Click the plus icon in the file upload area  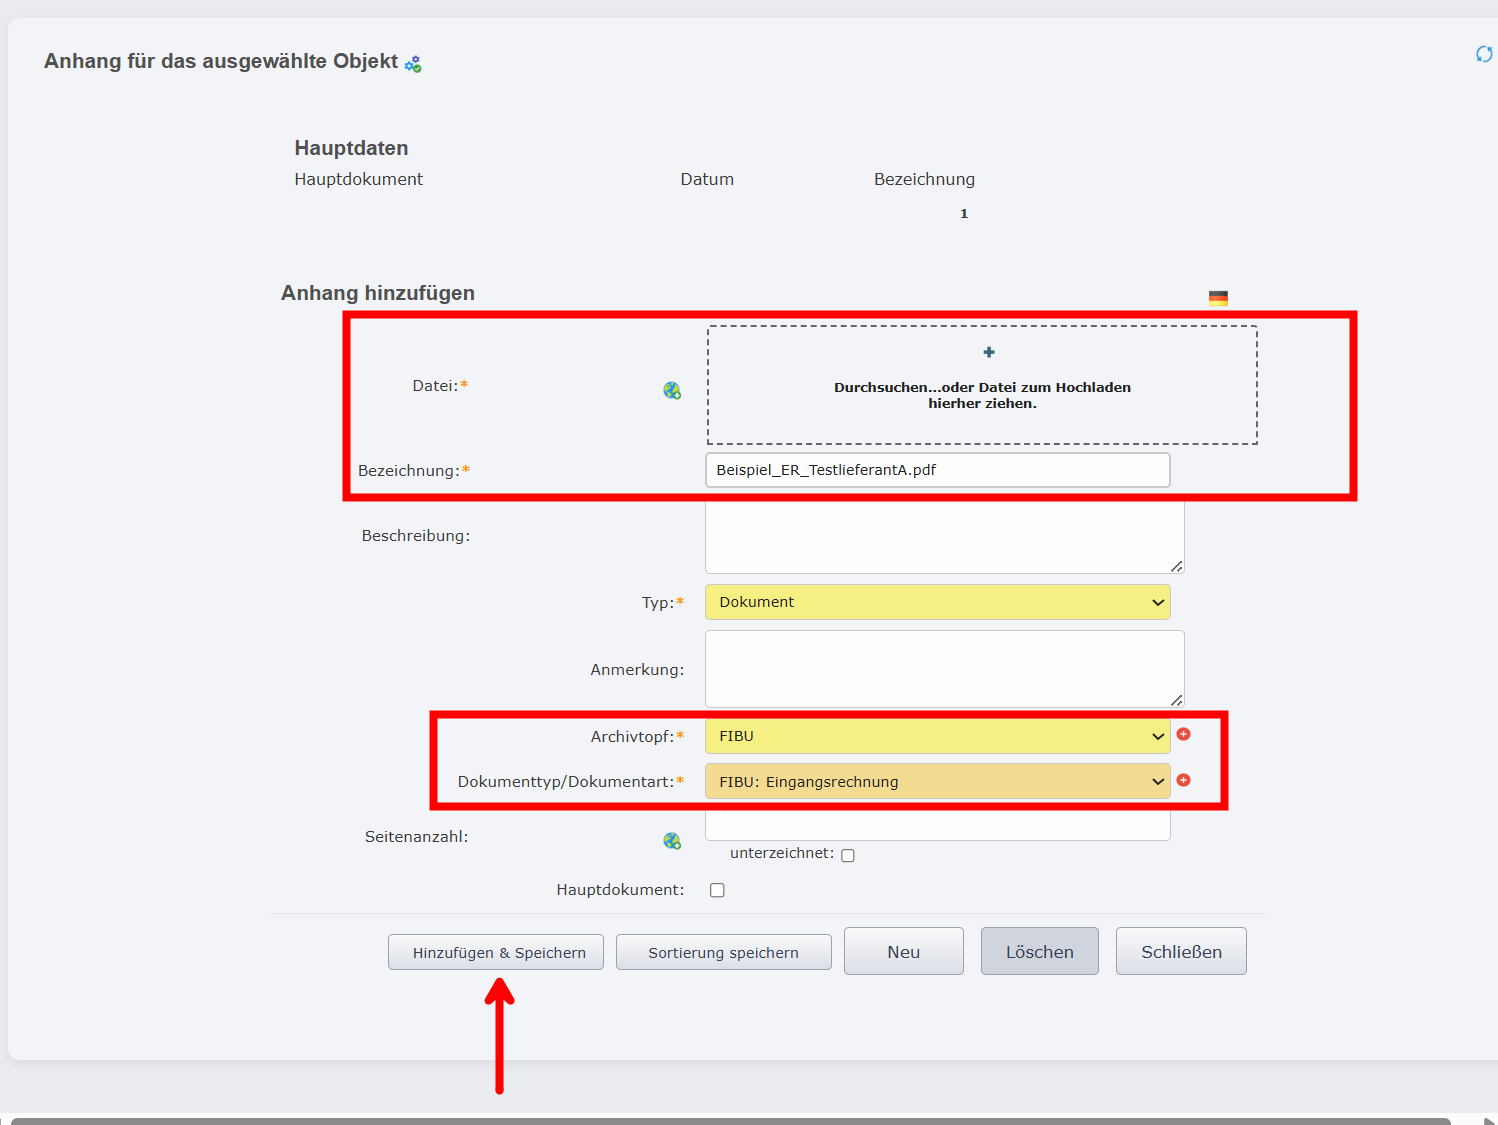(988, 352)
